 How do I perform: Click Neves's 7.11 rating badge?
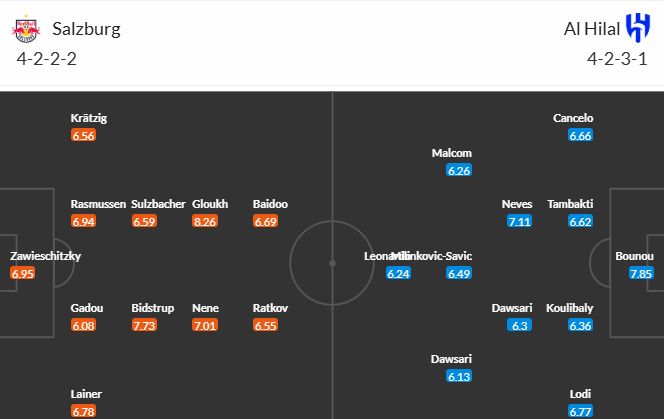pos(520,221)
